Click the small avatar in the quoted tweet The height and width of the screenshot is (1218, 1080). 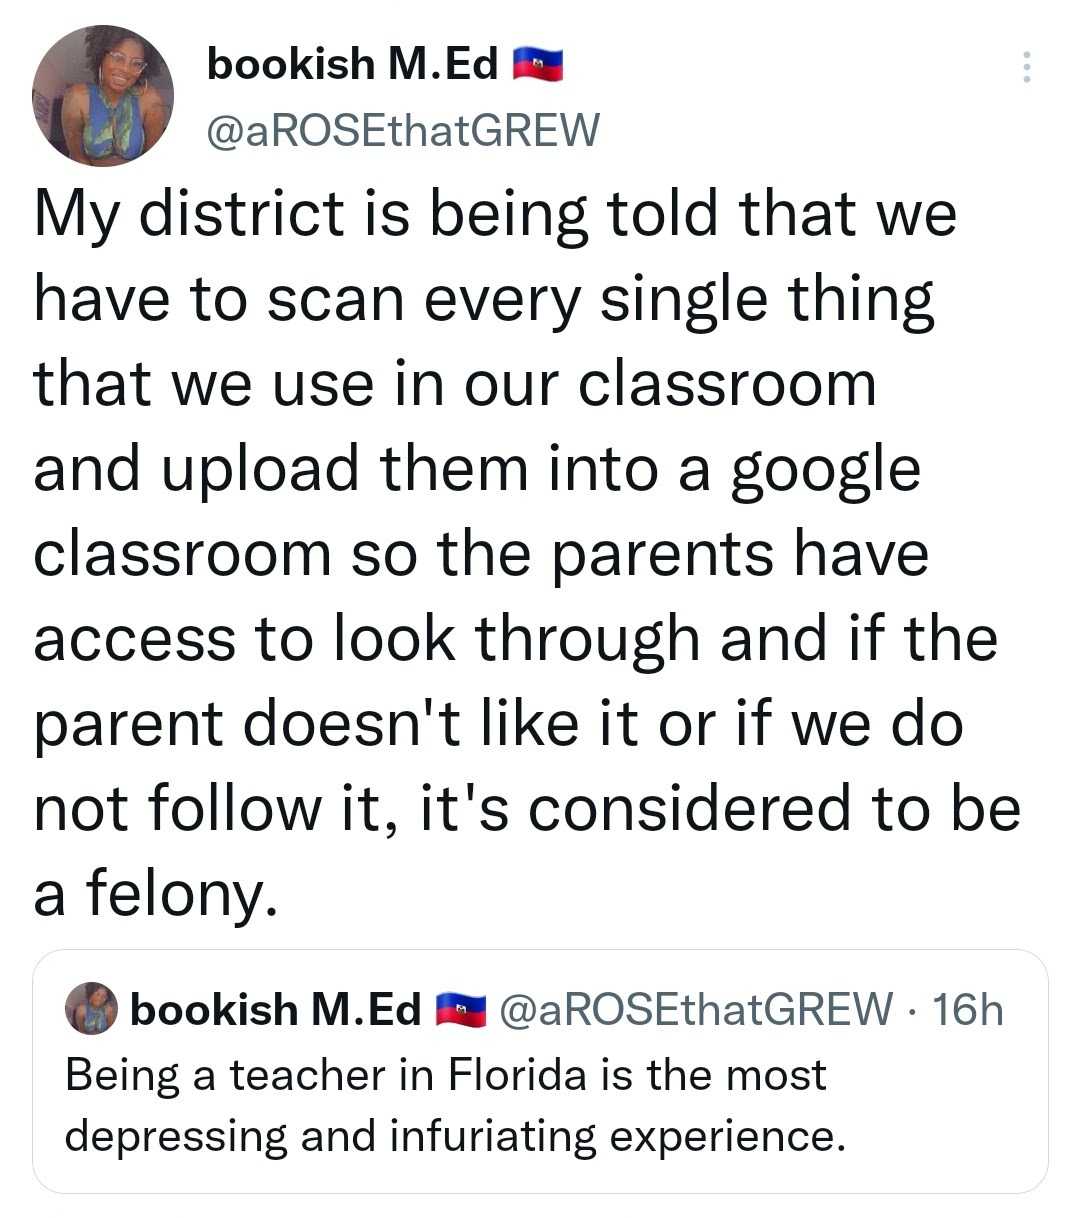point(92,1008)
